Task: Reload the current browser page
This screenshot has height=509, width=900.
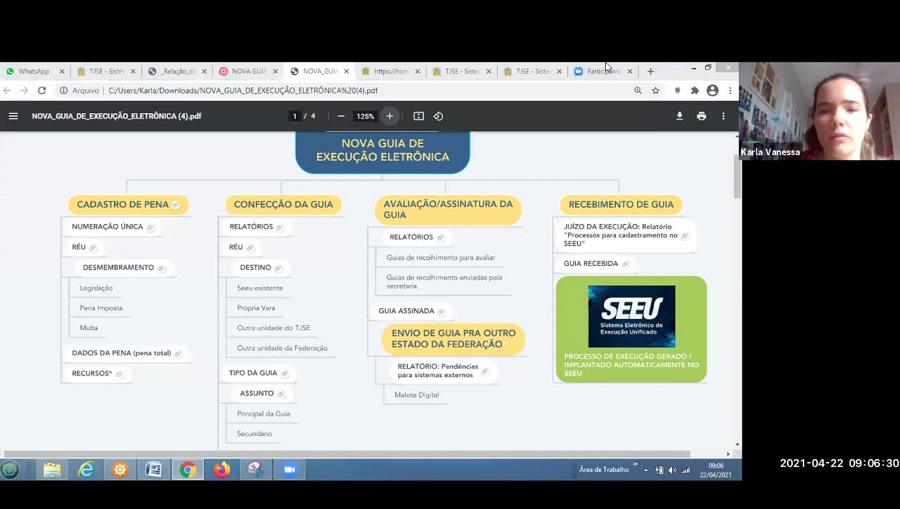Action: pyautogui.click(x=42, y=91)
